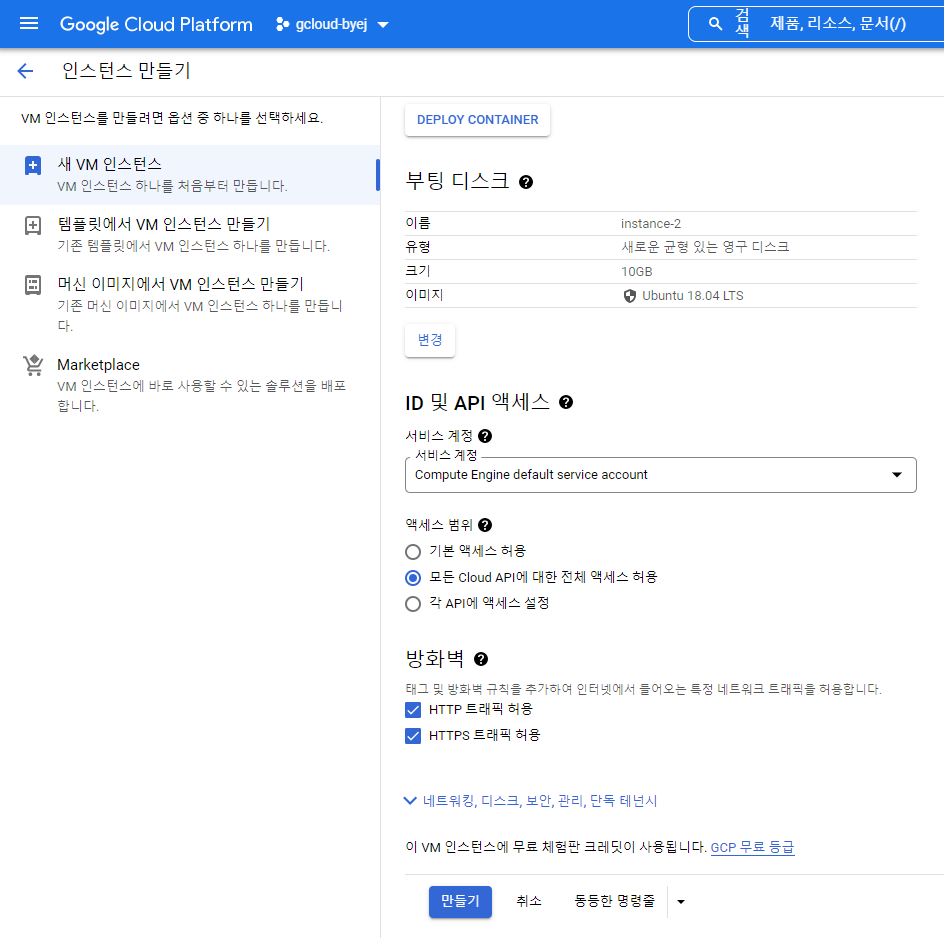Image resolution: width=944 pixels, height=938 pixels.
Task: Click the 취소 cancel button
Action: tap(529, 901)
